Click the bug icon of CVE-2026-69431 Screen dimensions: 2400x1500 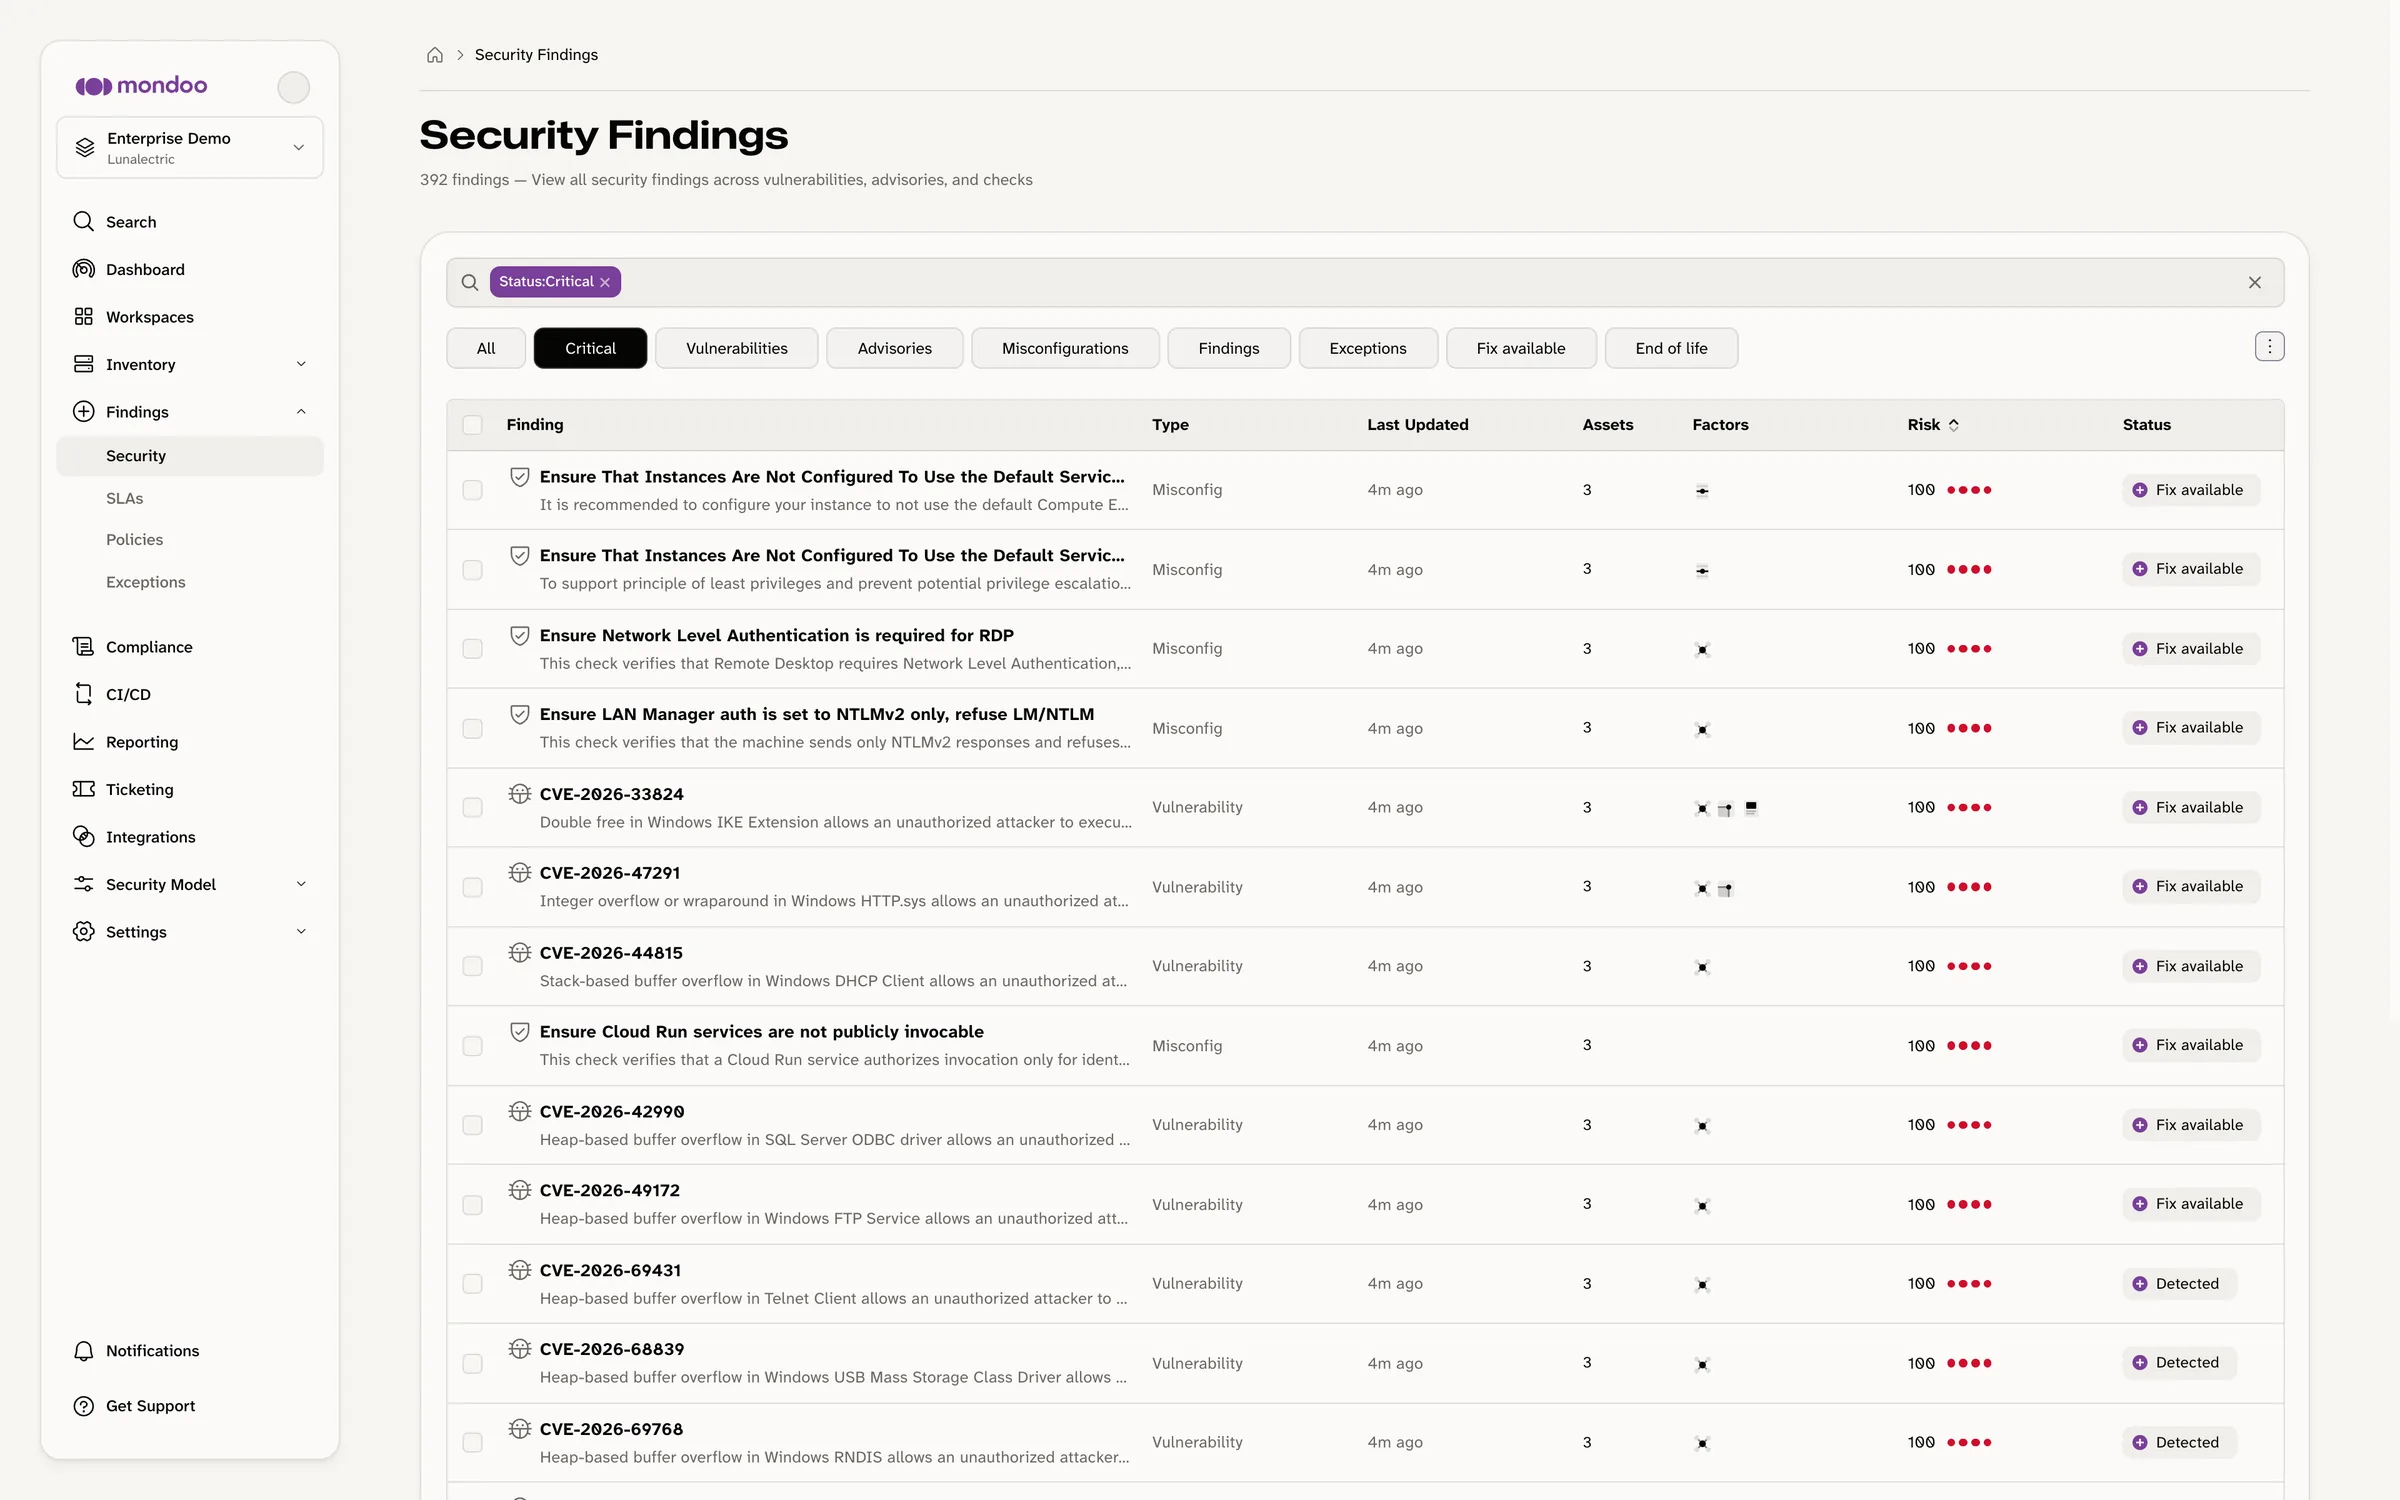tap(519, 1270)
